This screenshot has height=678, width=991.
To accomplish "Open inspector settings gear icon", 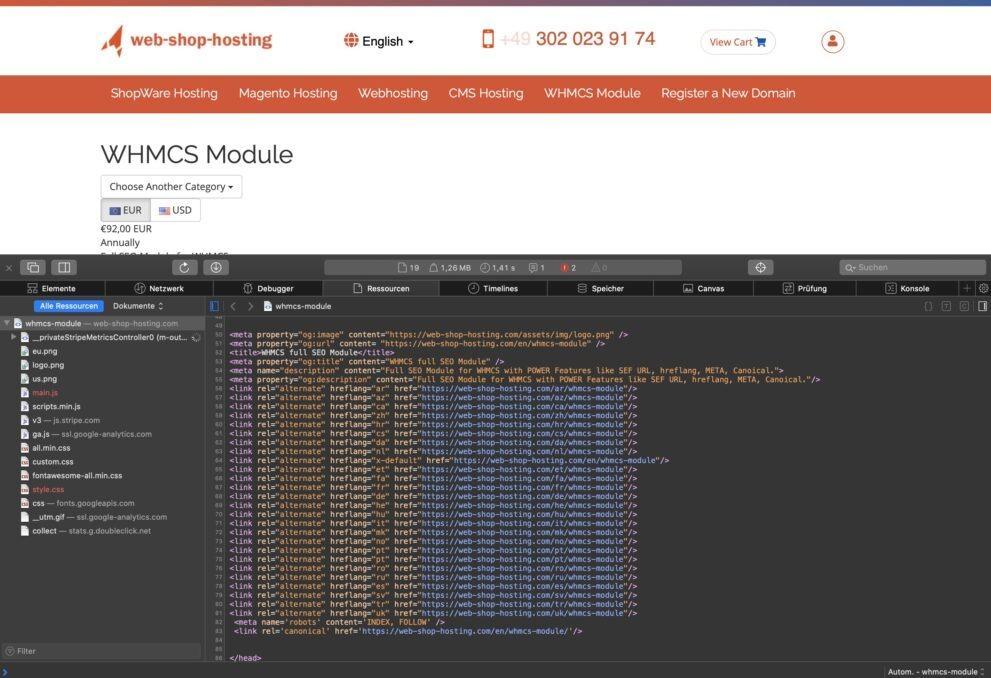I will click(x=983, y=289).
